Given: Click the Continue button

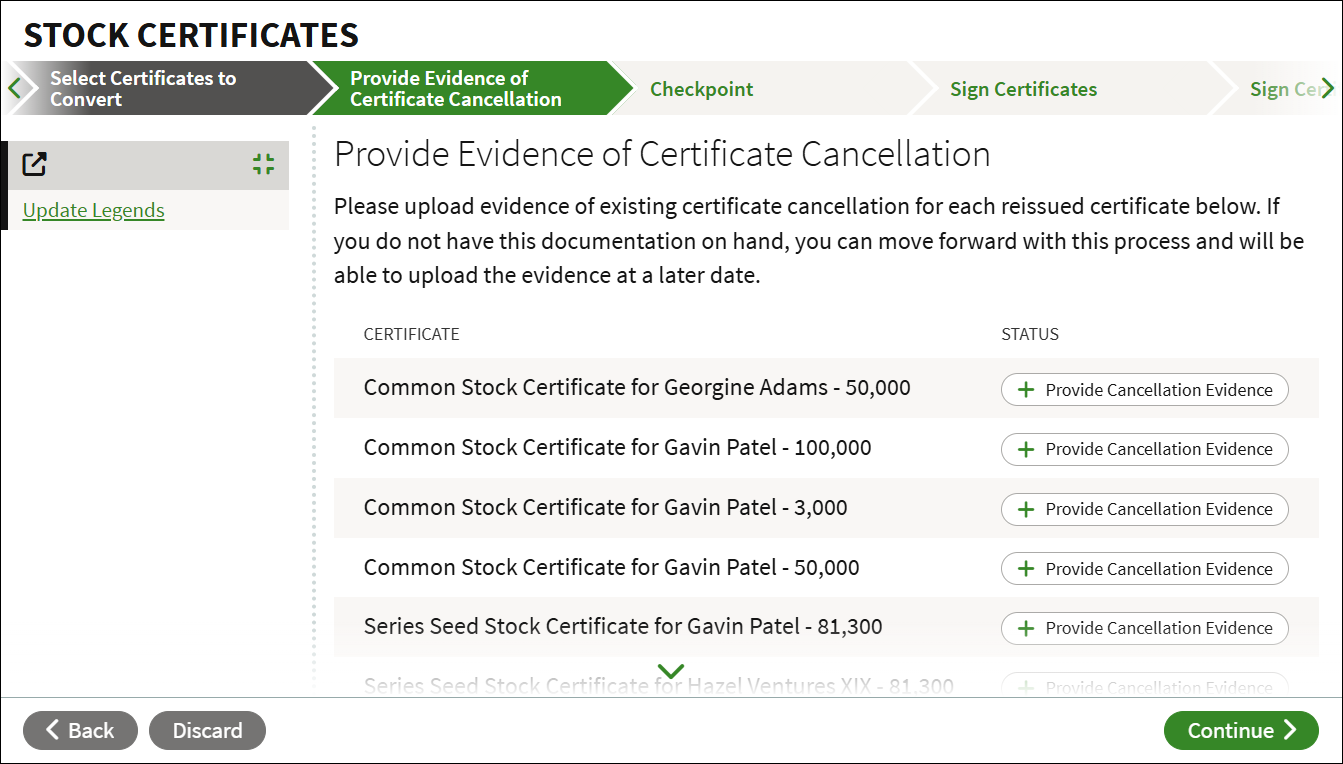Looking at the screenshot, I should [1241, 730].
